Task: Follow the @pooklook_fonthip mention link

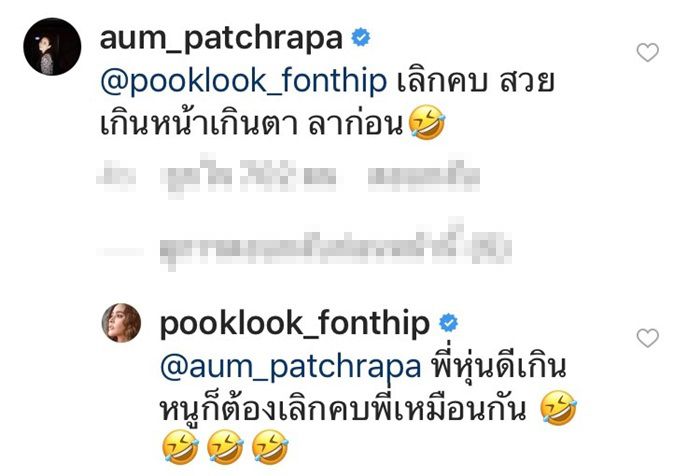Action: pos(243,82)
